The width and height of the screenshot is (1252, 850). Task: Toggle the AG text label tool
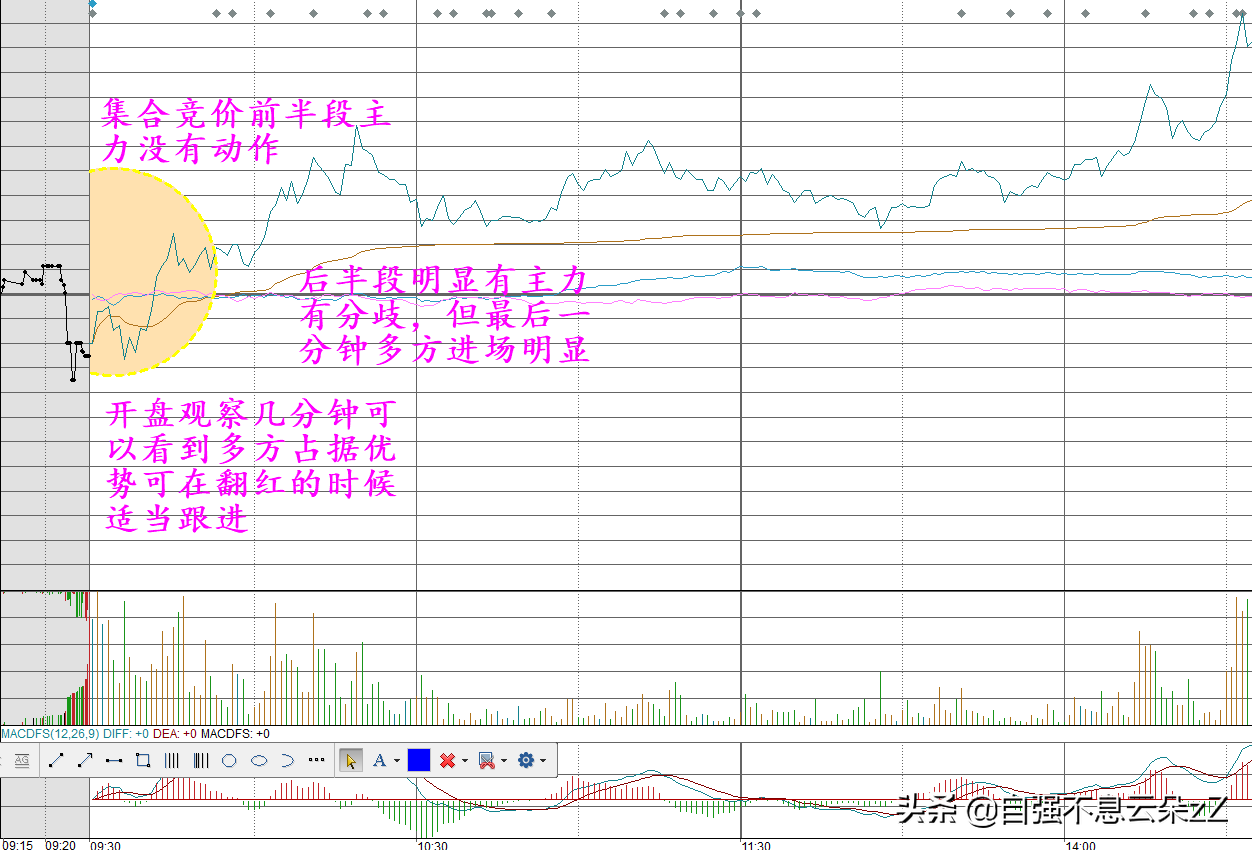[21, 760]
